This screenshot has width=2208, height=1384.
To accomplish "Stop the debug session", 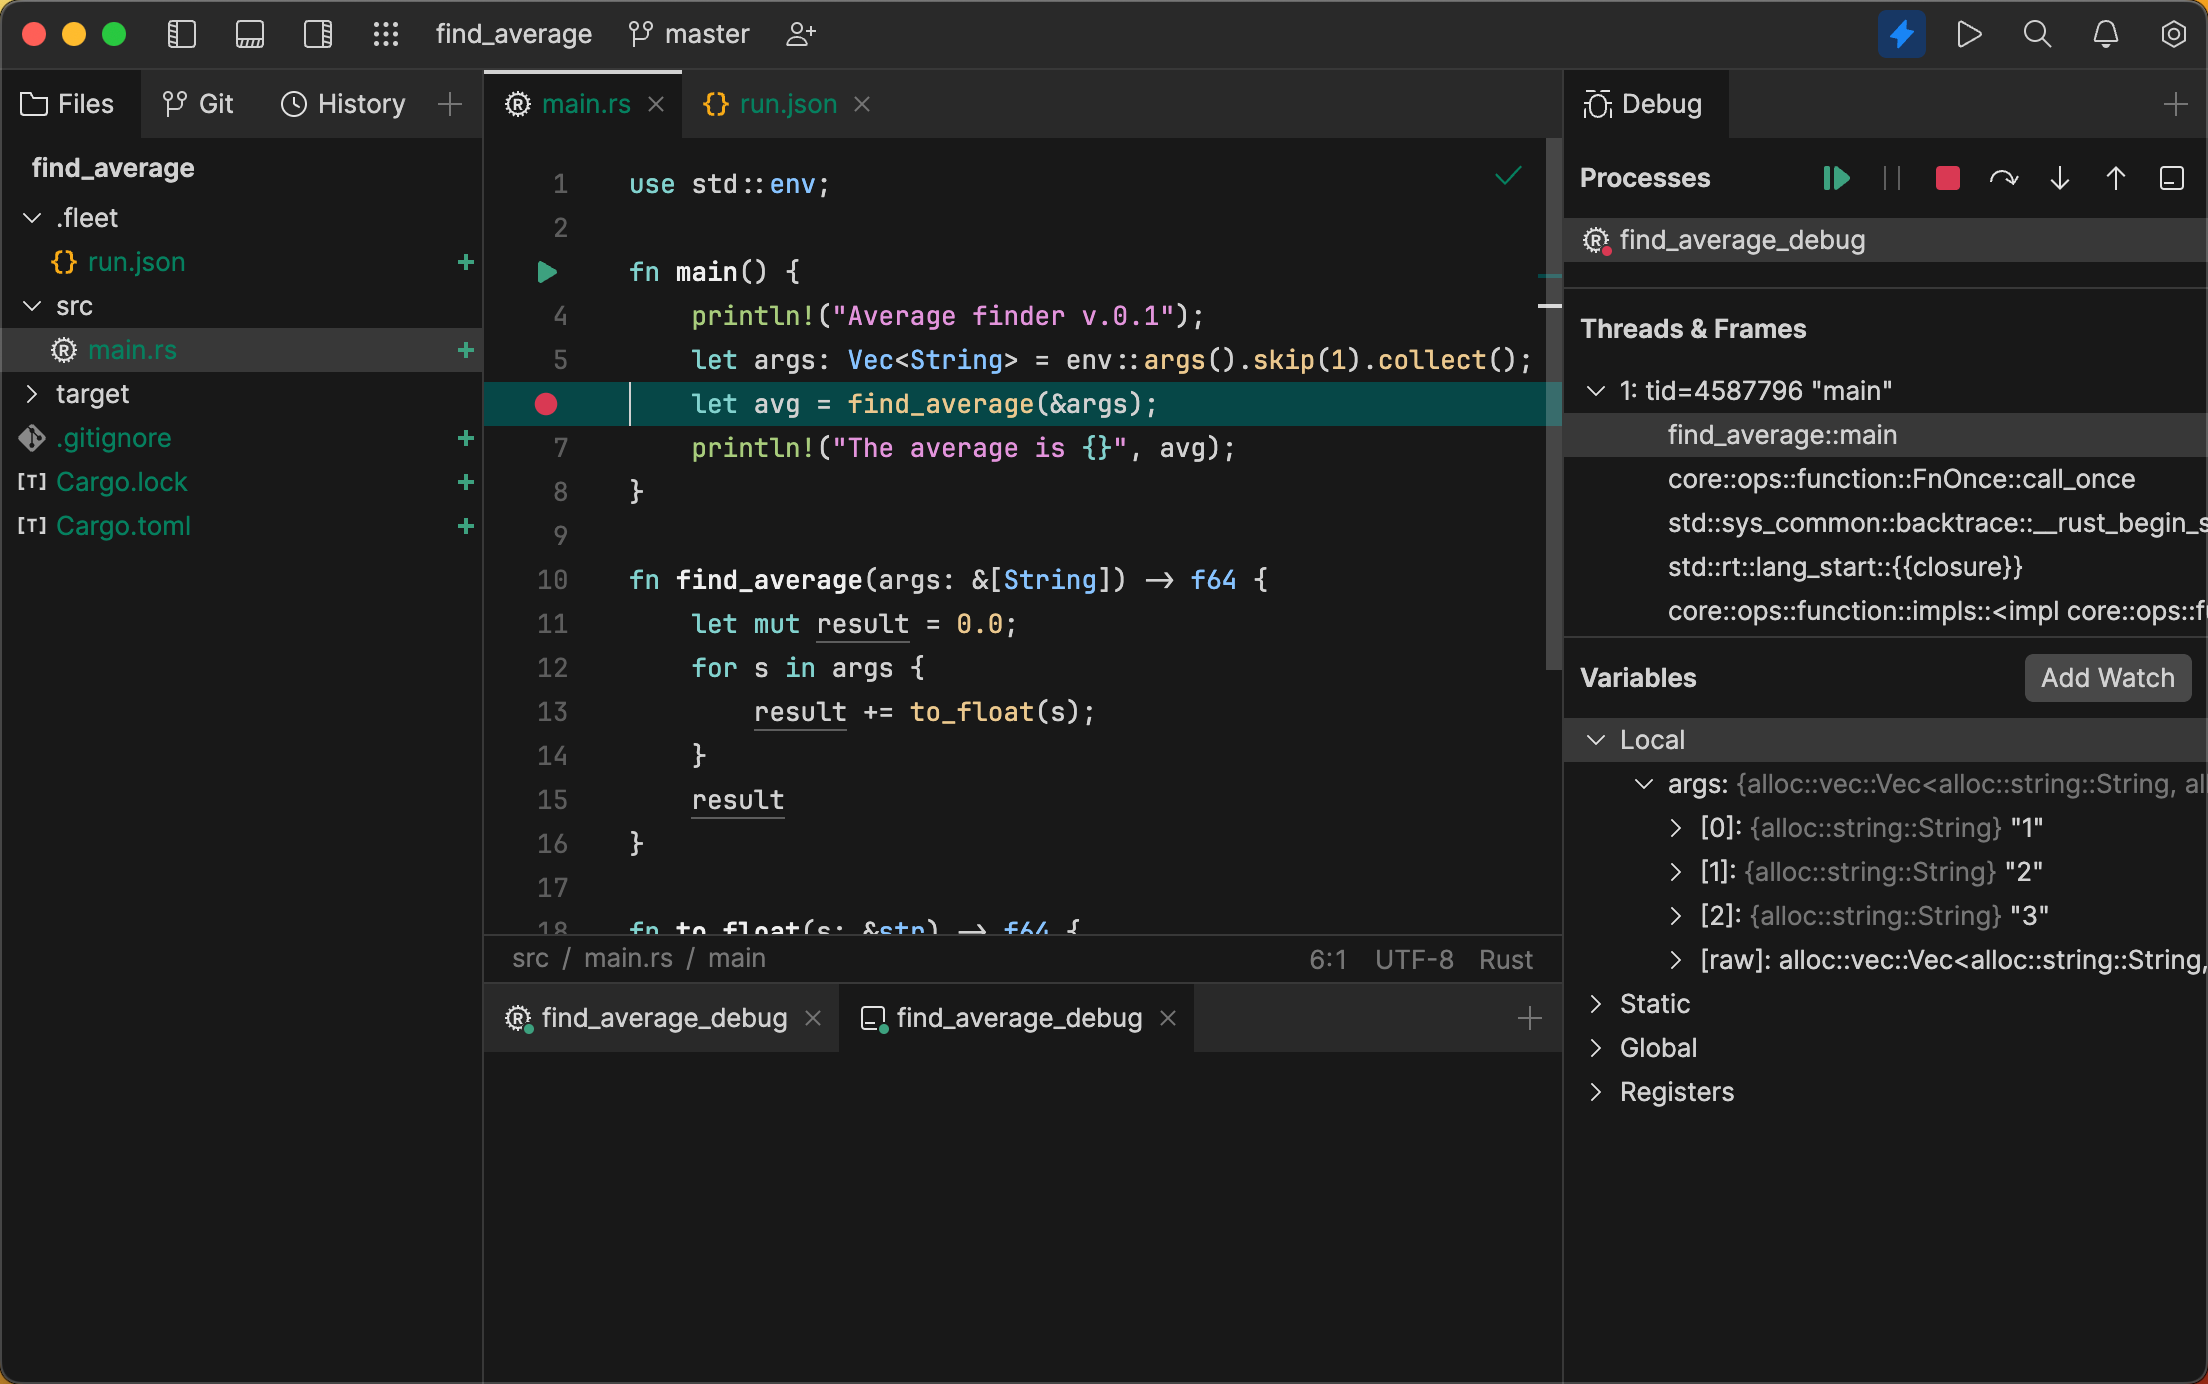I will (x=1946, y=178).
